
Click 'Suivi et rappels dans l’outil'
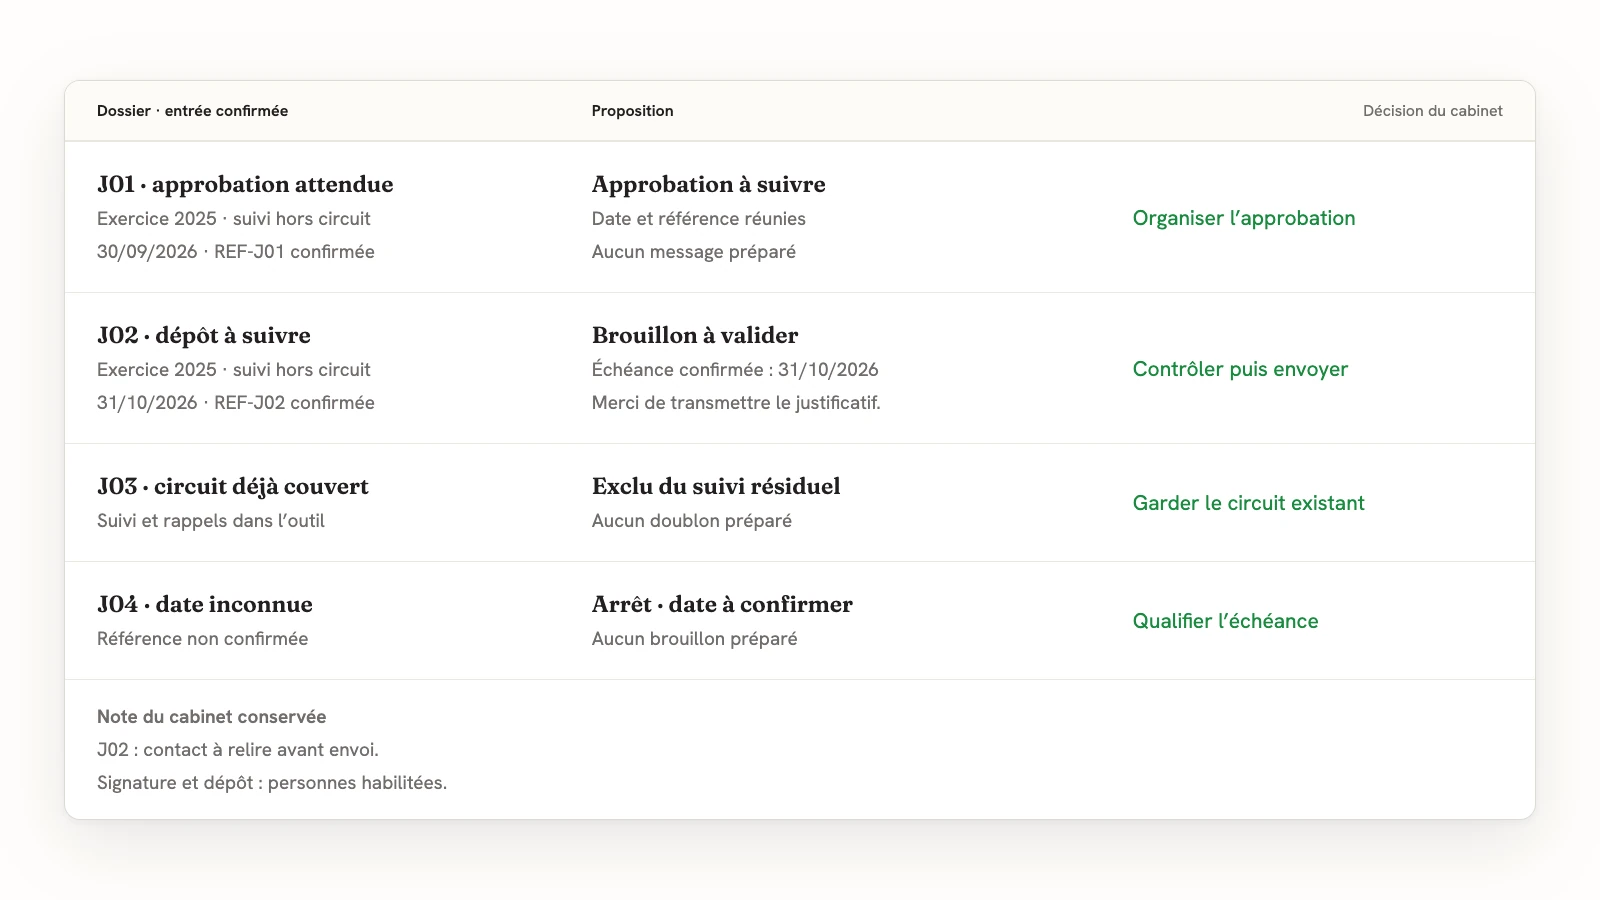(x=211, y=521)
